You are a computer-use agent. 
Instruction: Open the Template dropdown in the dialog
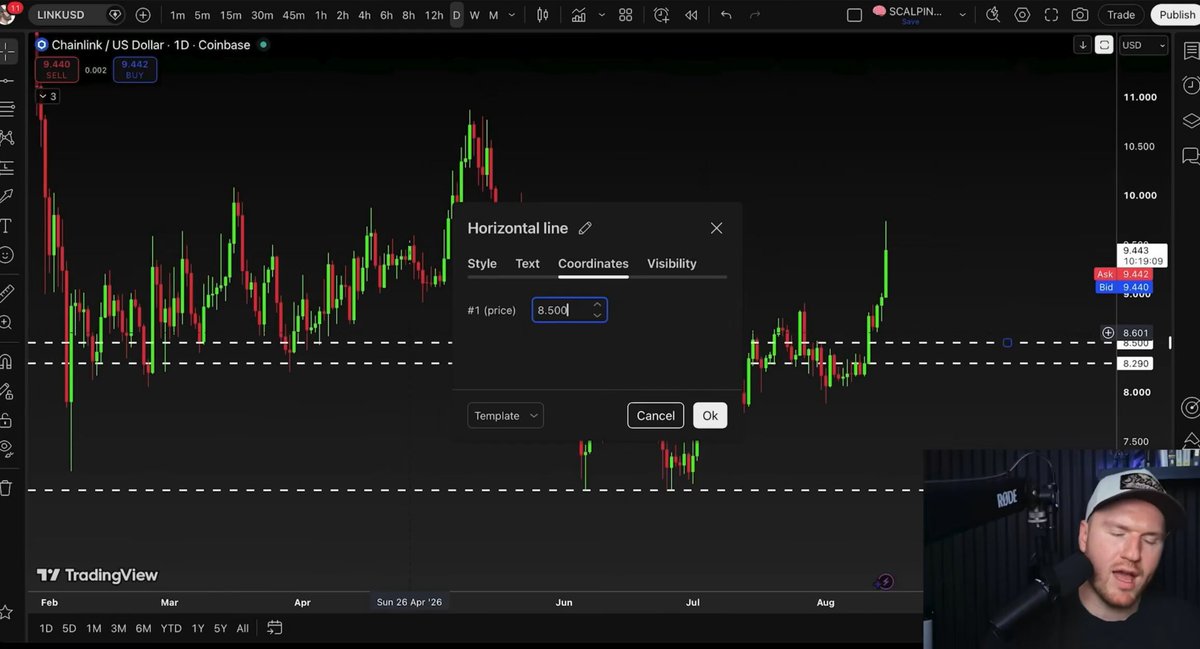tap(505, 416)
